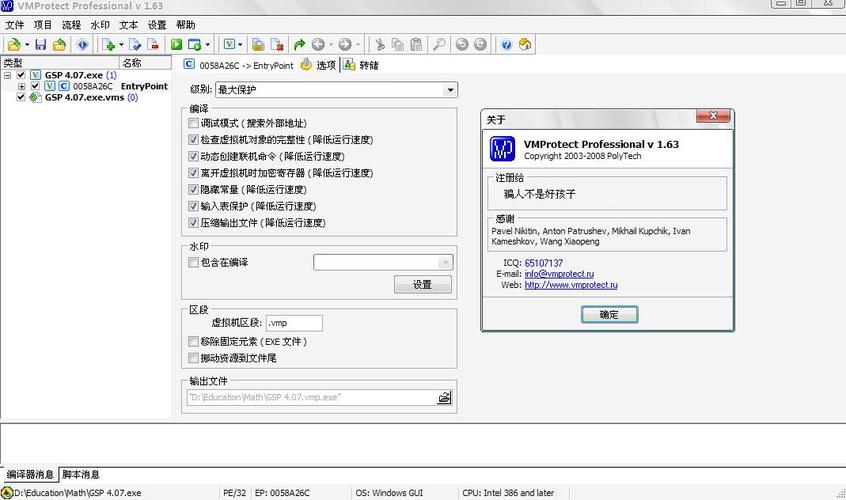Viewport: 846px width, 500px height.
Task: Switch to the 转储 tab
Action: 361,65
